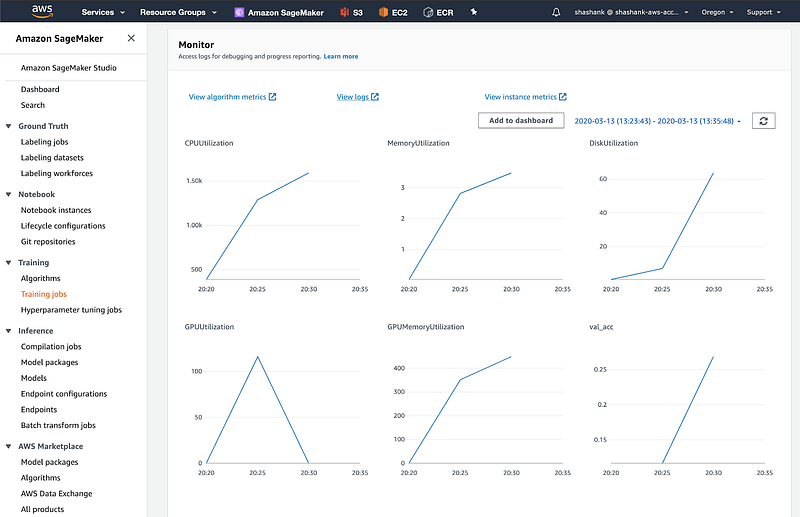Open the date time range selector
This screenshot has height=517, width=800.
pos(657,121)
